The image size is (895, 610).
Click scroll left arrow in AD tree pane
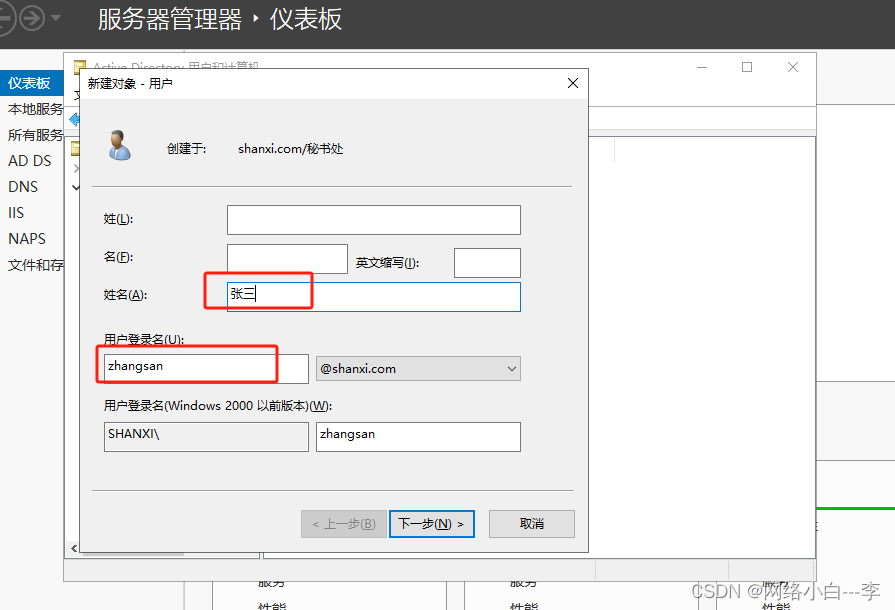[74, 548]
